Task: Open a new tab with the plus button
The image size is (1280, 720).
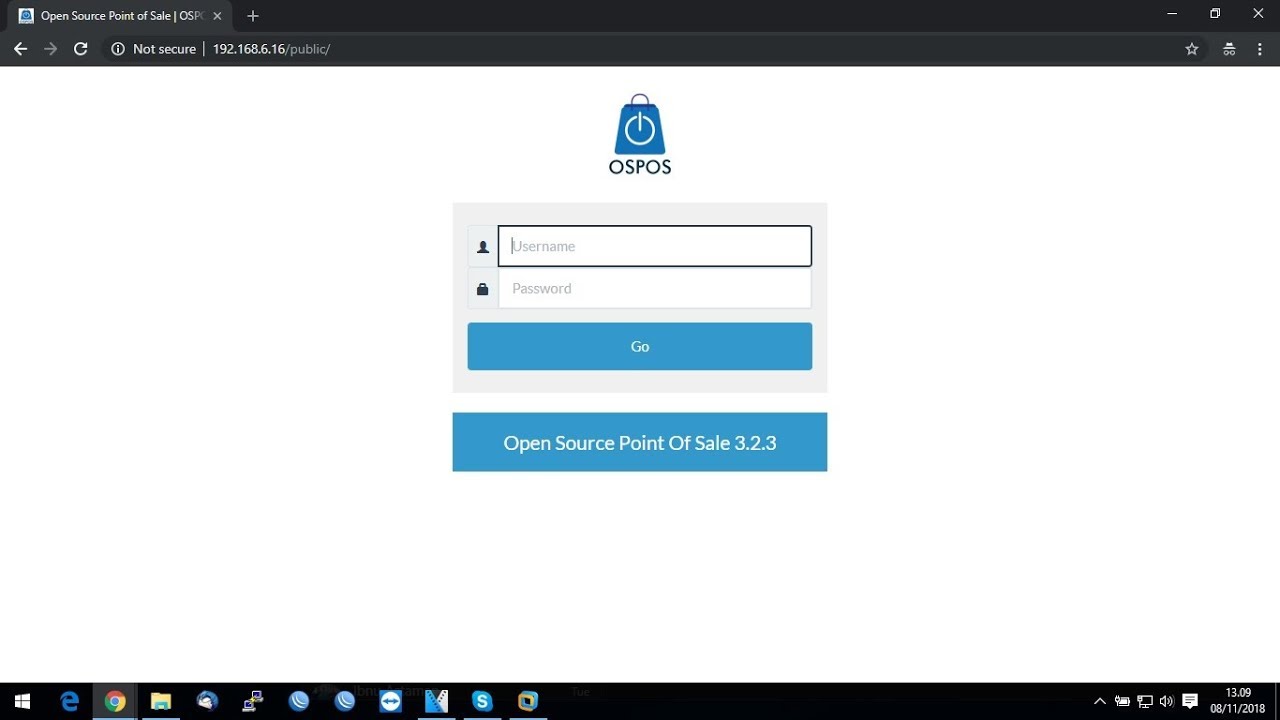Action: (x=253, y=16)
